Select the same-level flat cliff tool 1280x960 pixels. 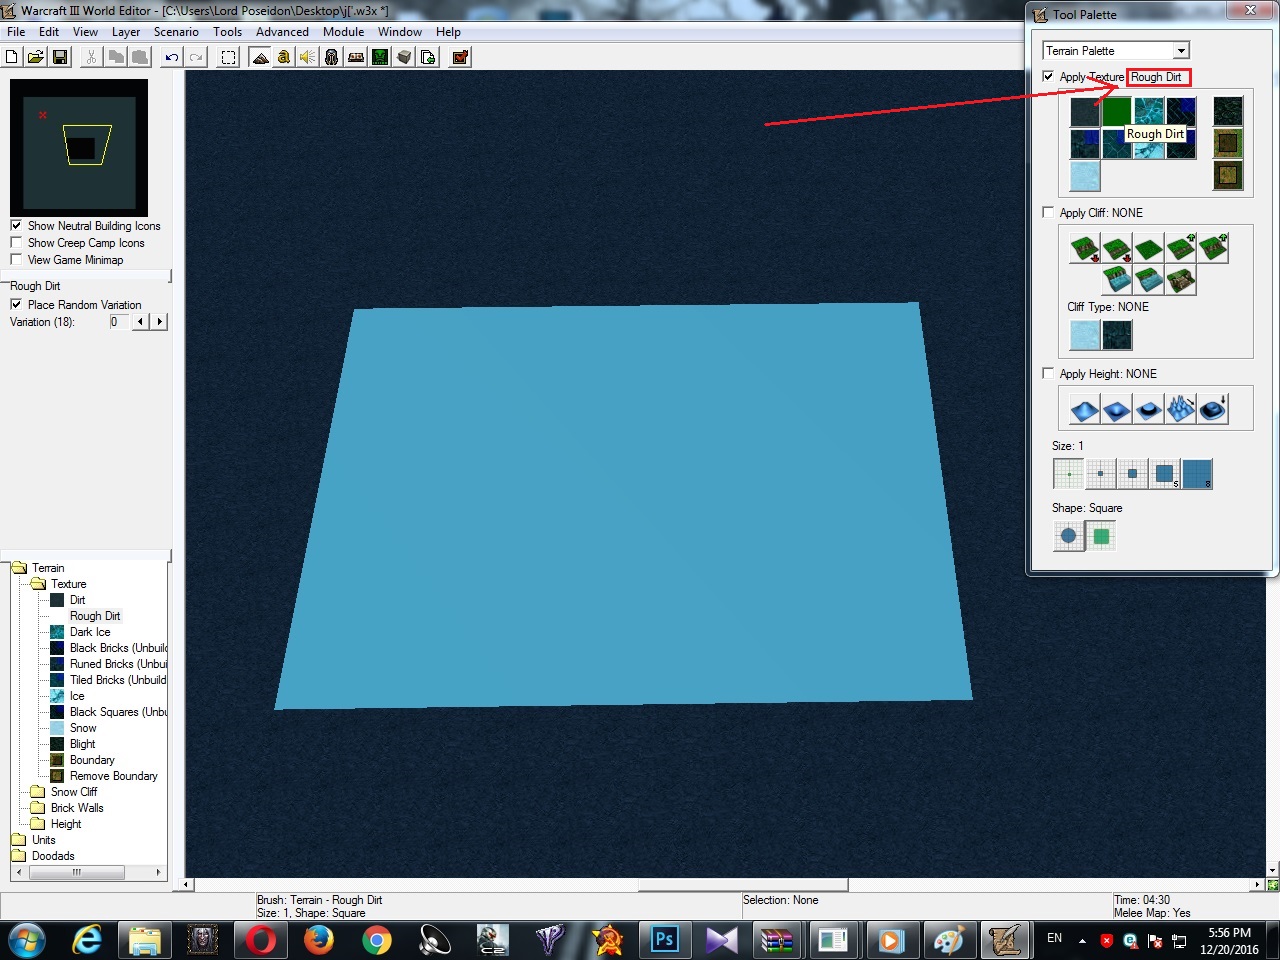(x=1148, y=247)
